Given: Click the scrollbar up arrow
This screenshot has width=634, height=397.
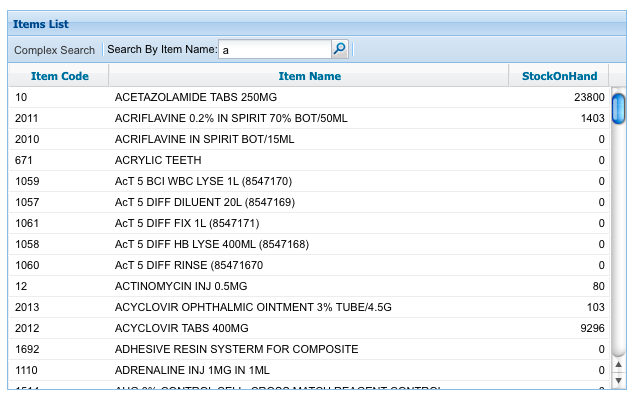Looking at the screenshot, I should coord(618,365).
